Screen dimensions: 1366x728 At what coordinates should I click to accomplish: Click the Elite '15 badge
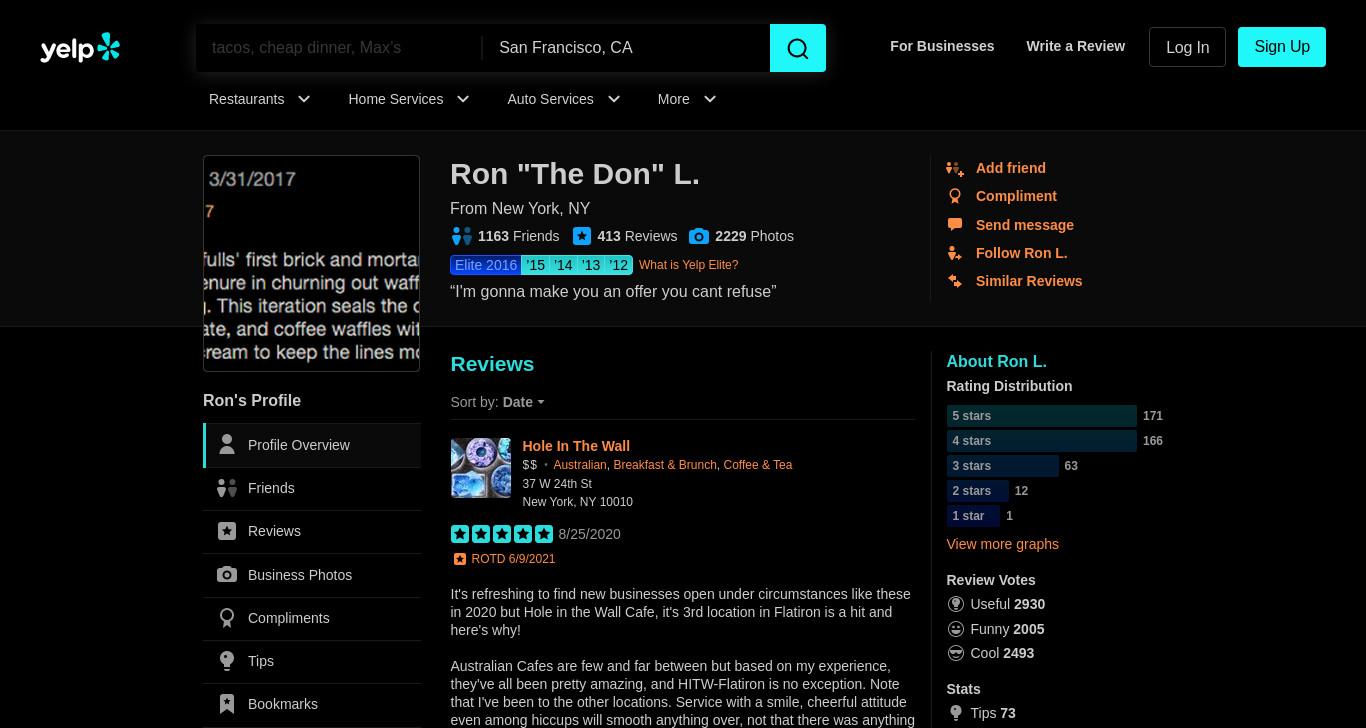pyautogui.click(x=536, y=265)
